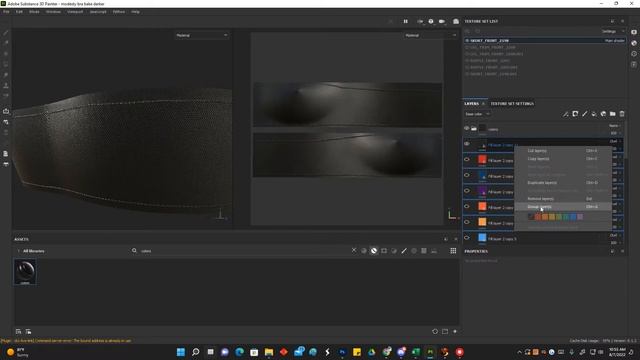Open the Settings dropdown in Texture Set List
640x360 pixels.
point(612,31)
